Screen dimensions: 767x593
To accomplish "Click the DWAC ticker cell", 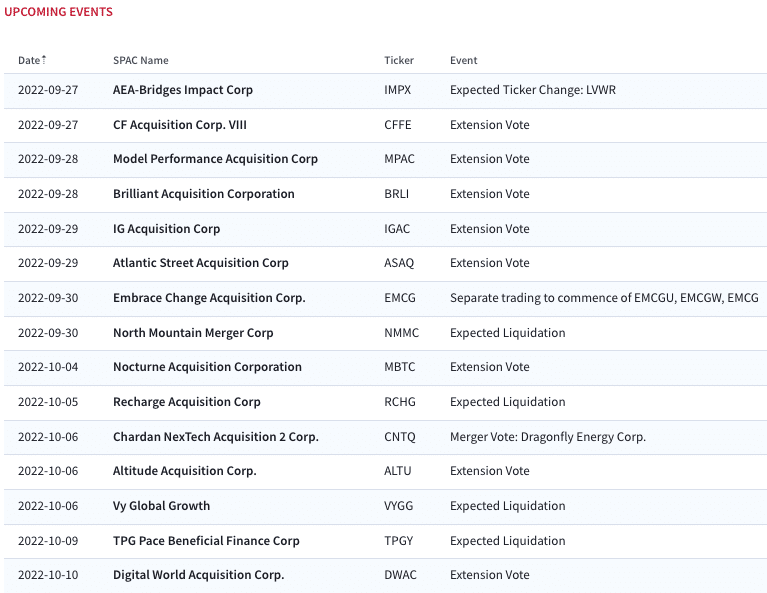I will pyautogui.click(x=400, y=575).
